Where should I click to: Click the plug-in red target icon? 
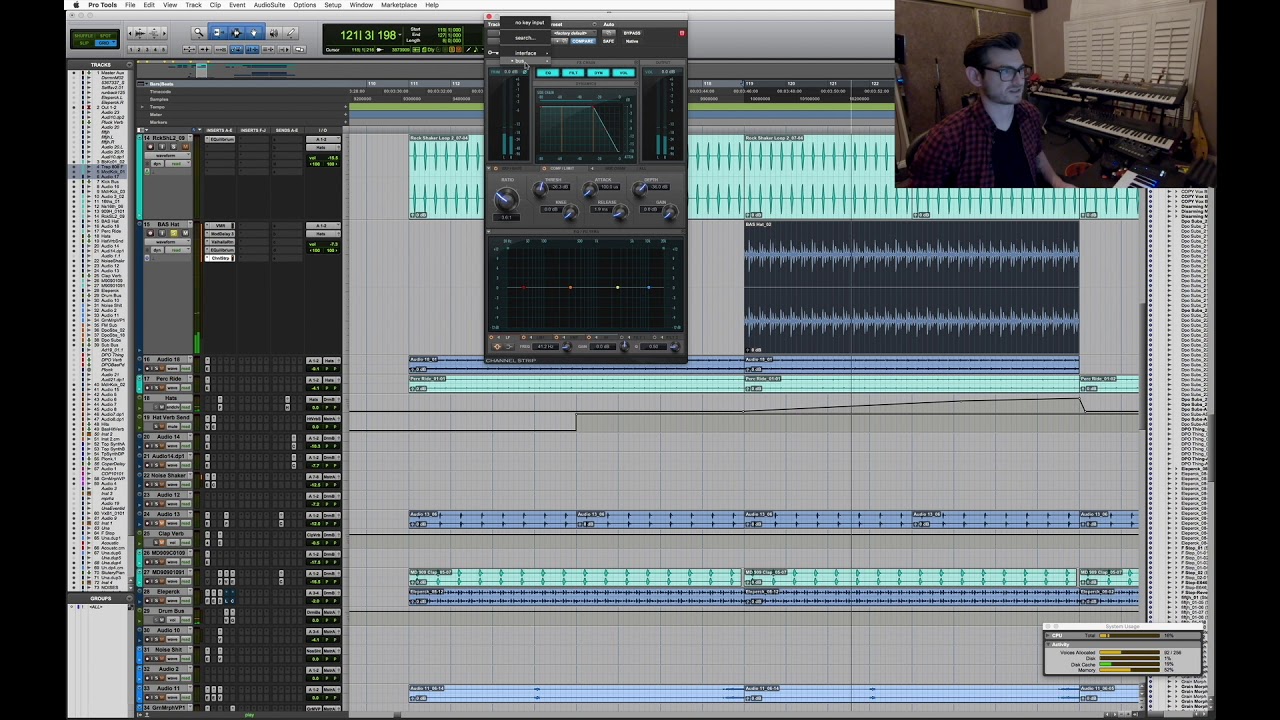coord(682,33)
